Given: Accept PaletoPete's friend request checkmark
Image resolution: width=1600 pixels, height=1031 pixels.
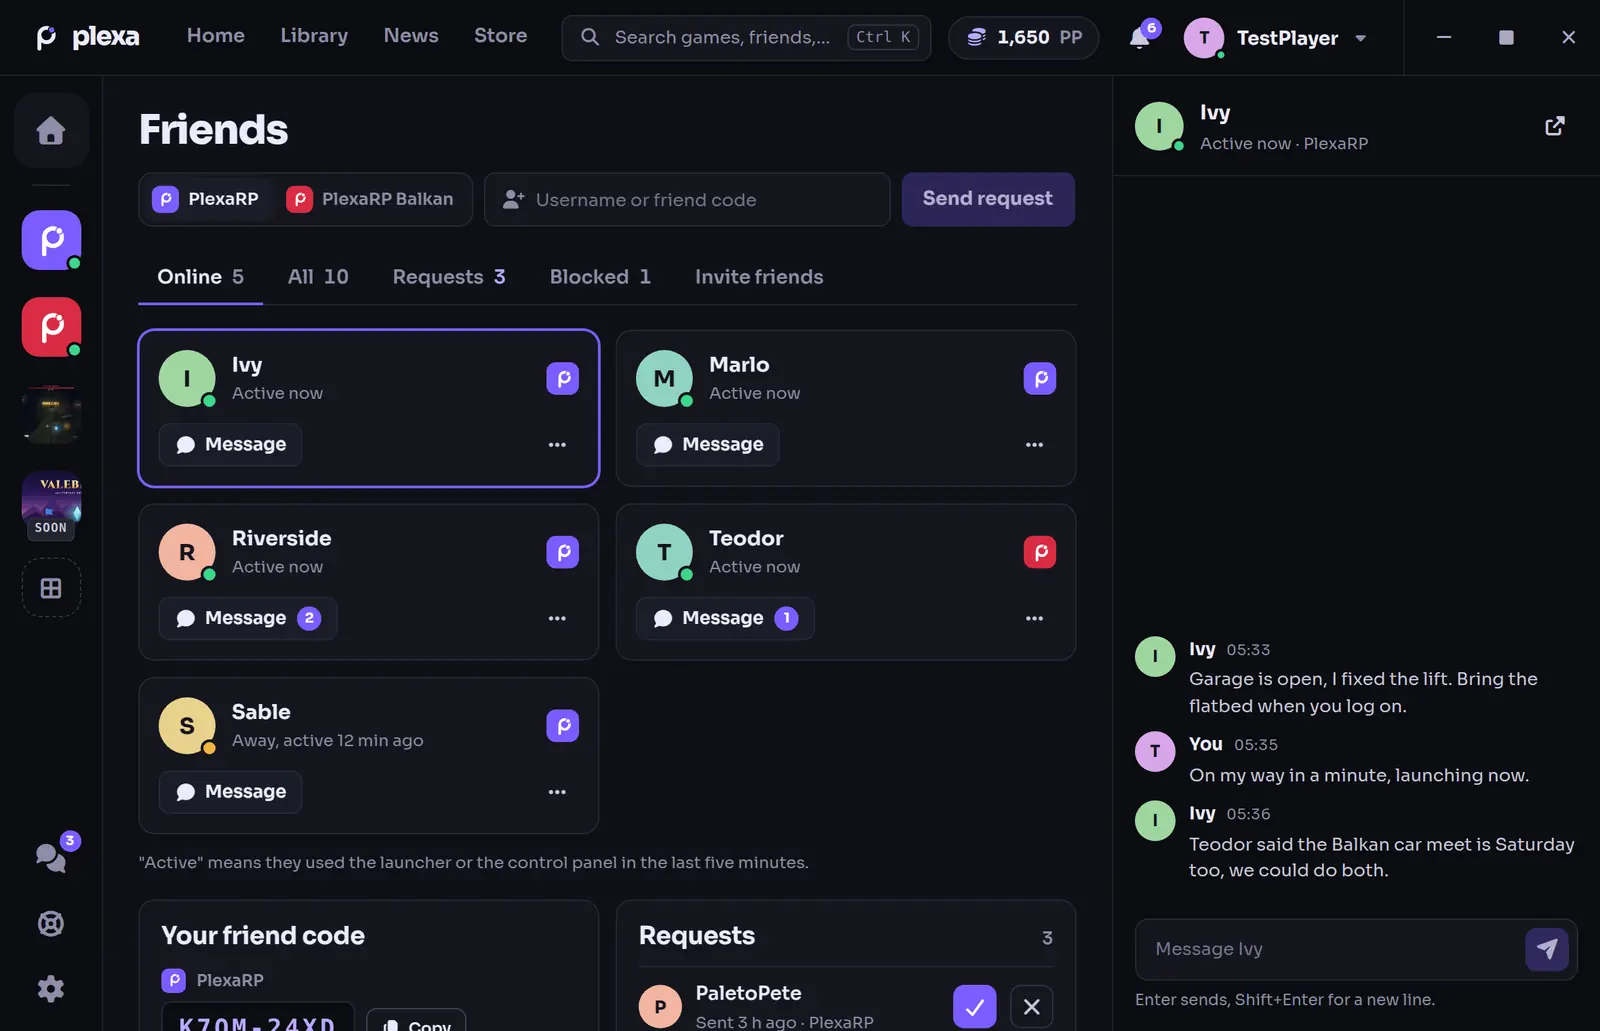Looking at the screenshot, I should click(975, 1007).
